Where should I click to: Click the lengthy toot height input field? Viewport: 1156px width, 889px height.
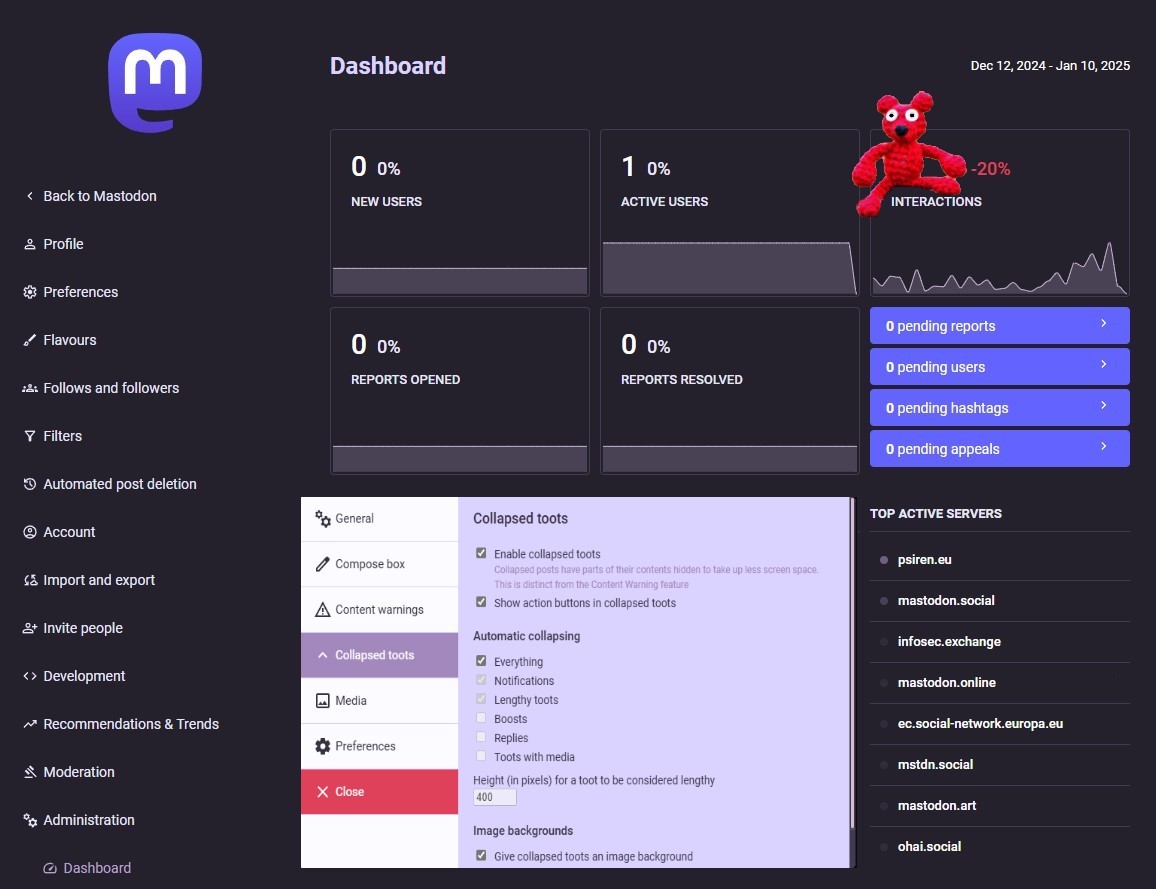click(x=495, y=797)
